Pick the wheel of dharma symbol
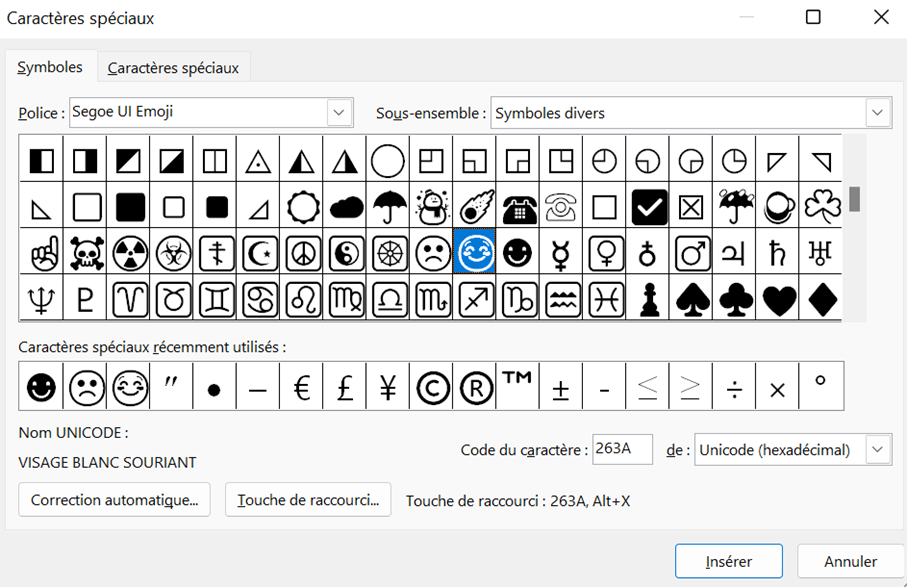 (389, 253)
